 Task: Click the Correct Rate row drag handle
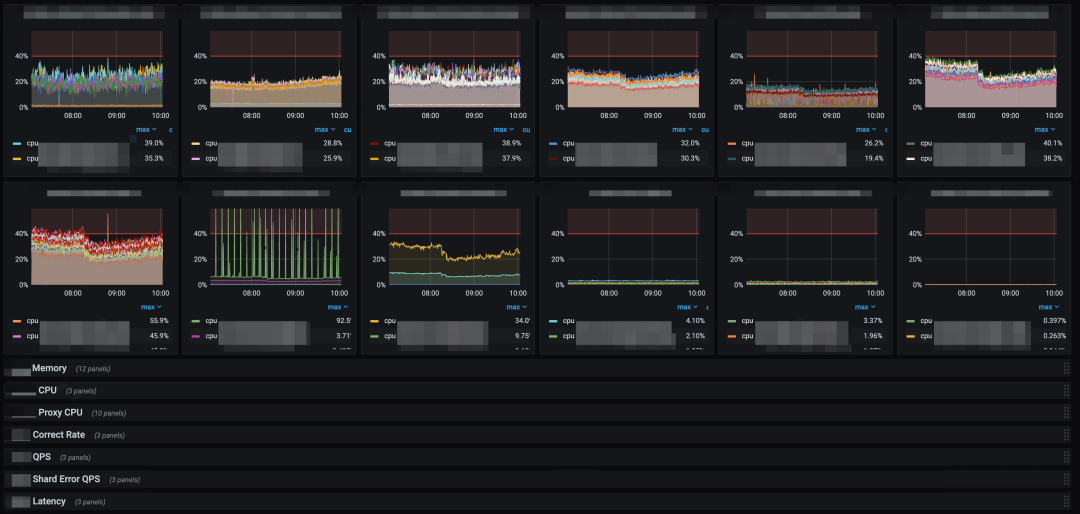(1066, 435)
